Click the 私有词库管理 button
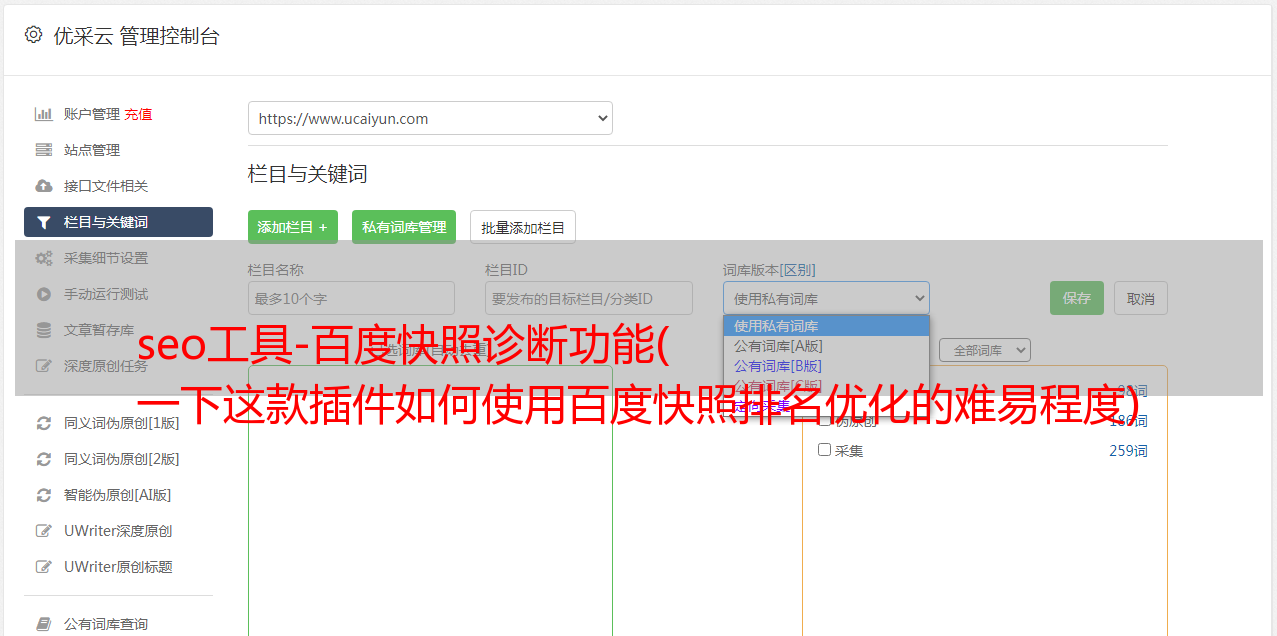 coord(404,227)
